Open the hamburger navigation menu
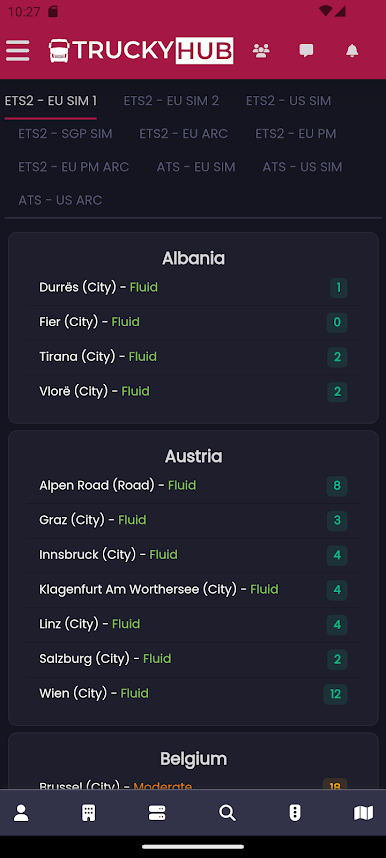Viewport: 386px width, 858px height. (x=18, y=51)
